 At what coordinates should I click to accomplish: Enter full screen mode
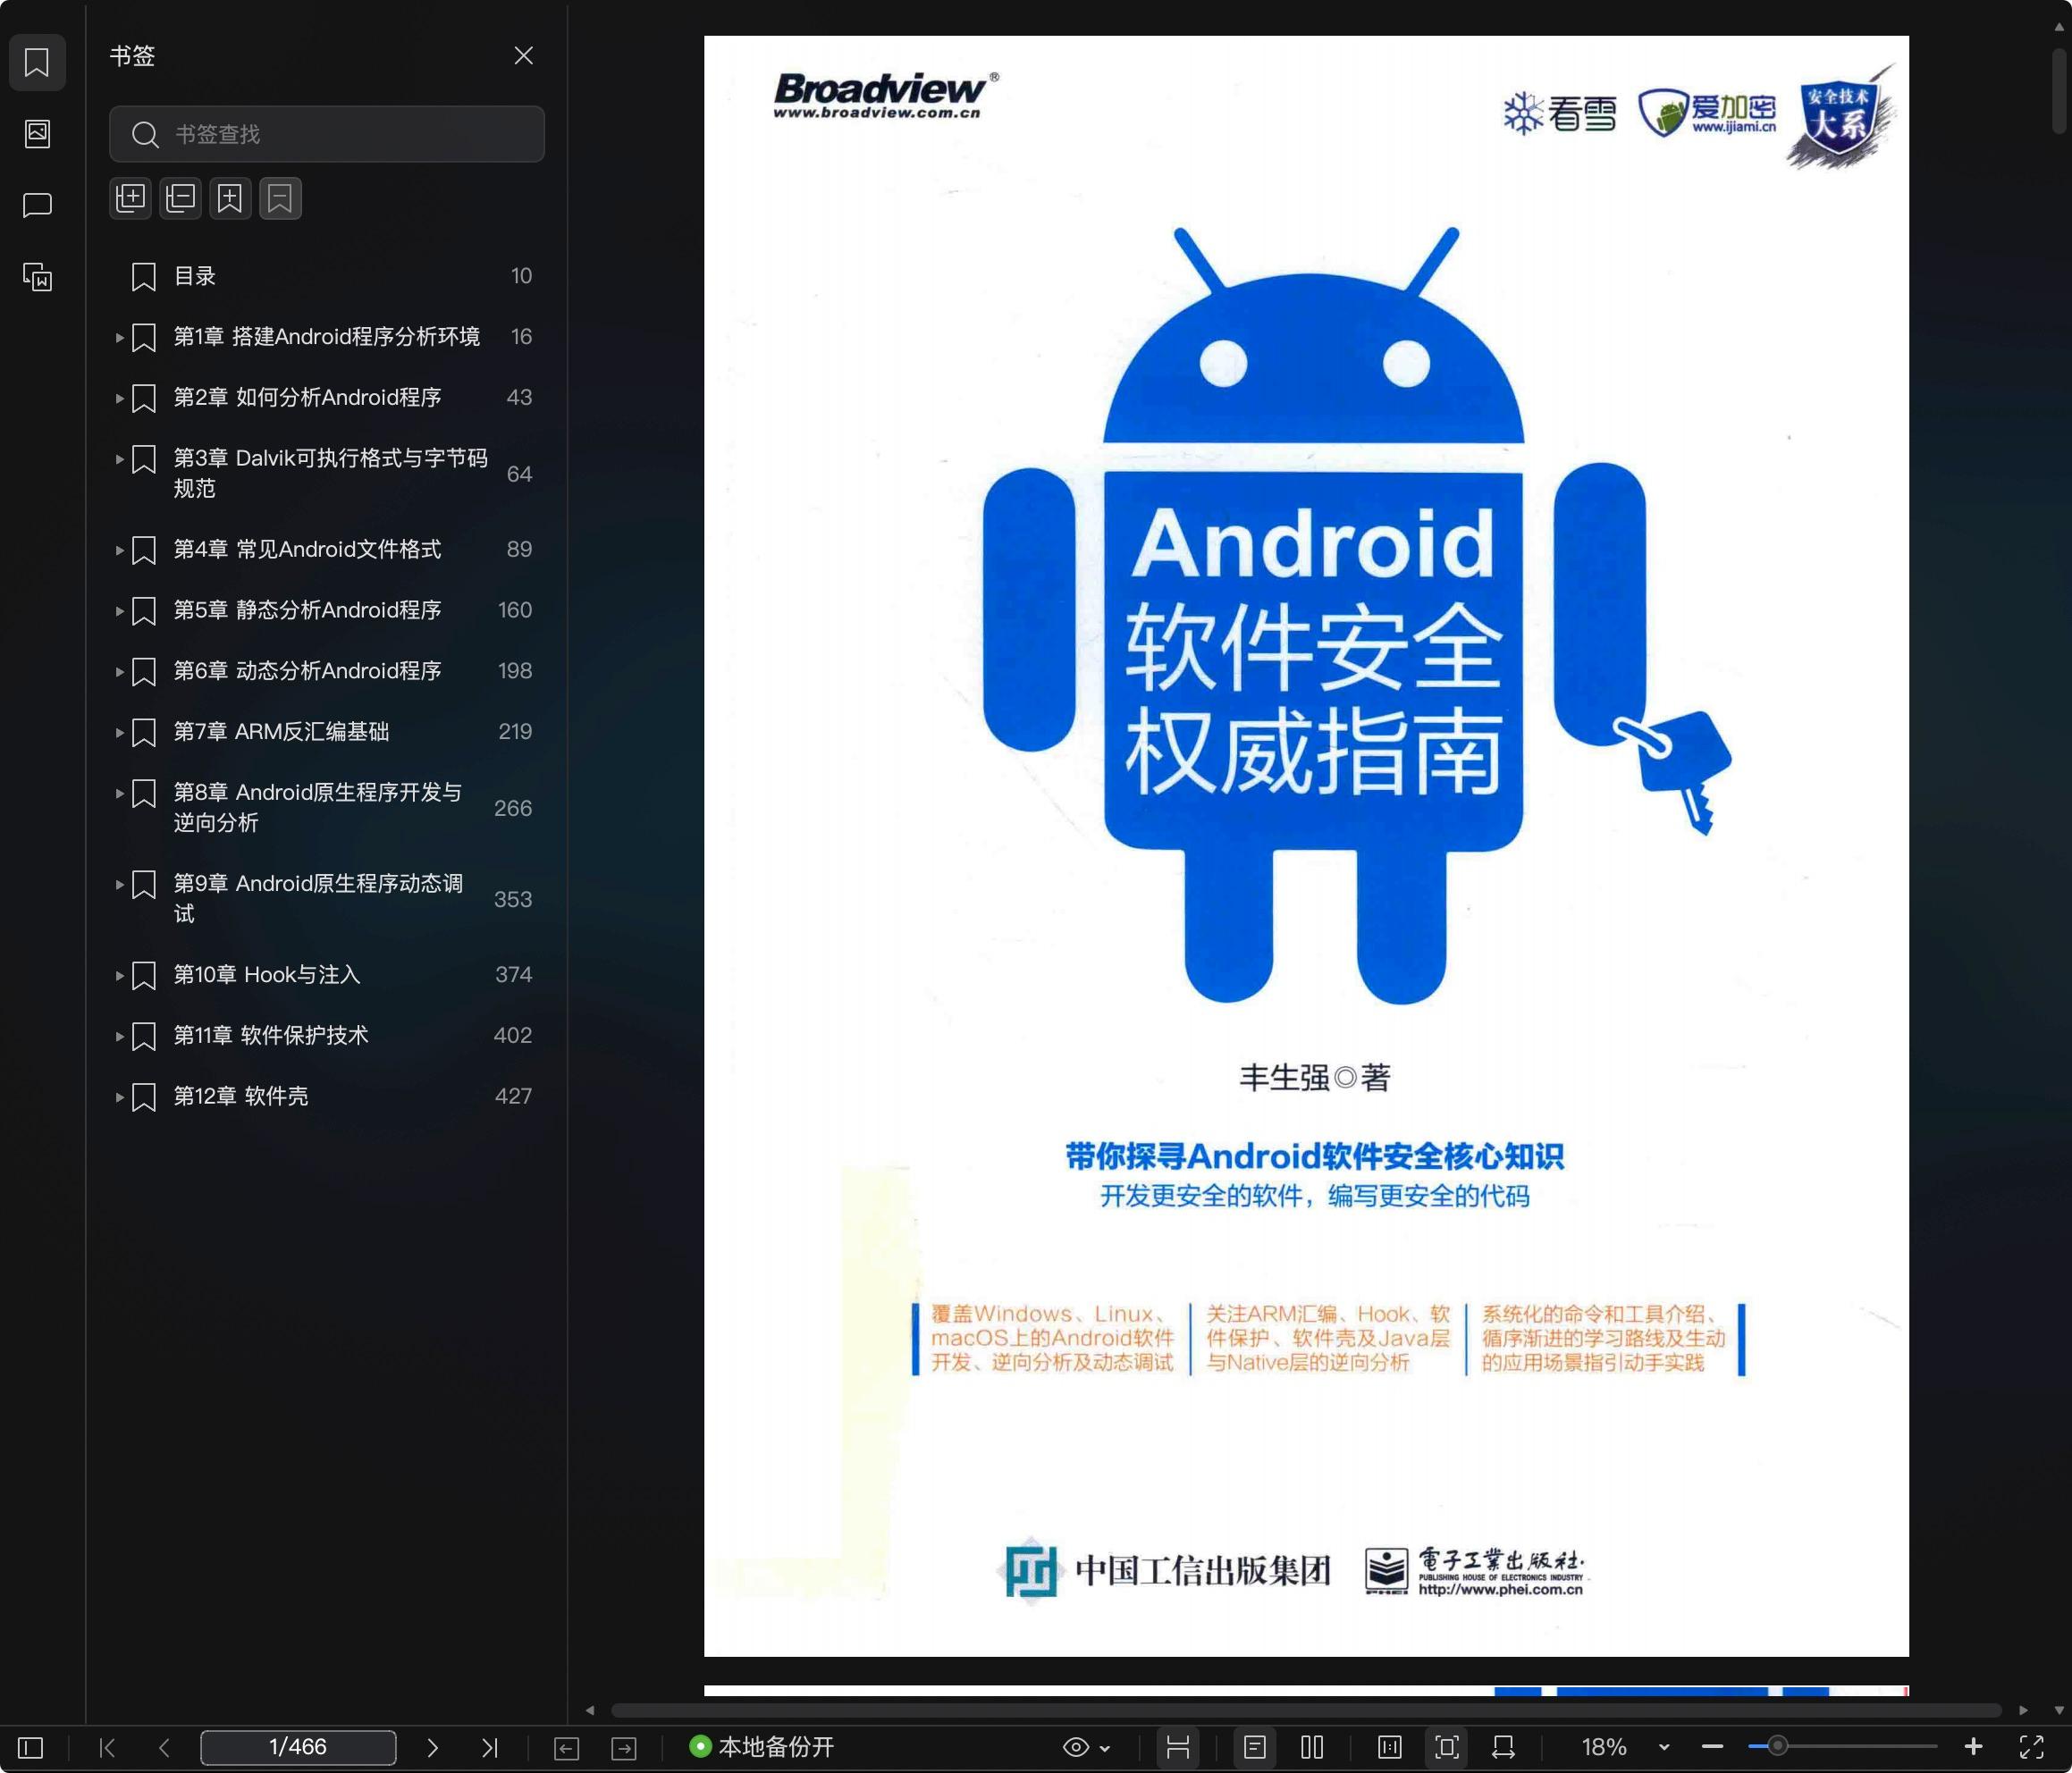point(2031,1747)
